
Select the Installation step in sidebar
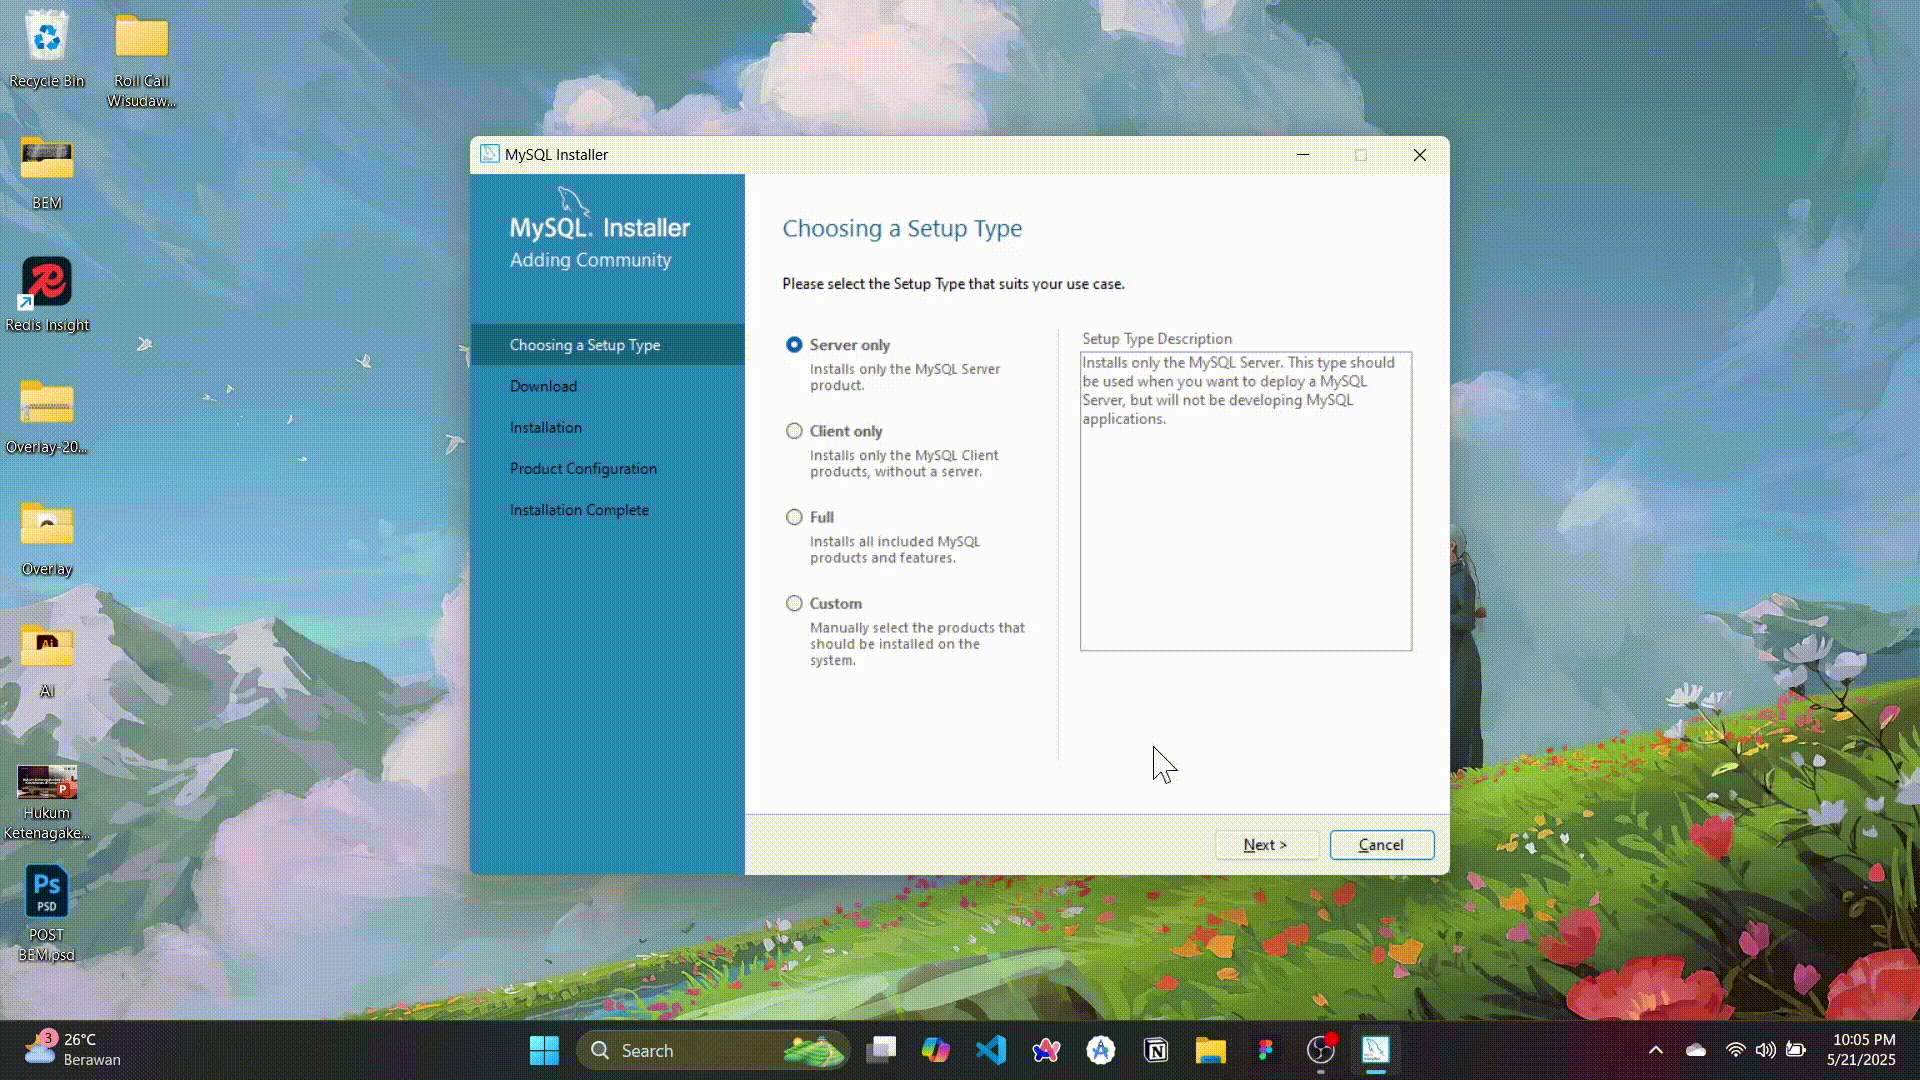pyautogui.click(x=546, y=428)
